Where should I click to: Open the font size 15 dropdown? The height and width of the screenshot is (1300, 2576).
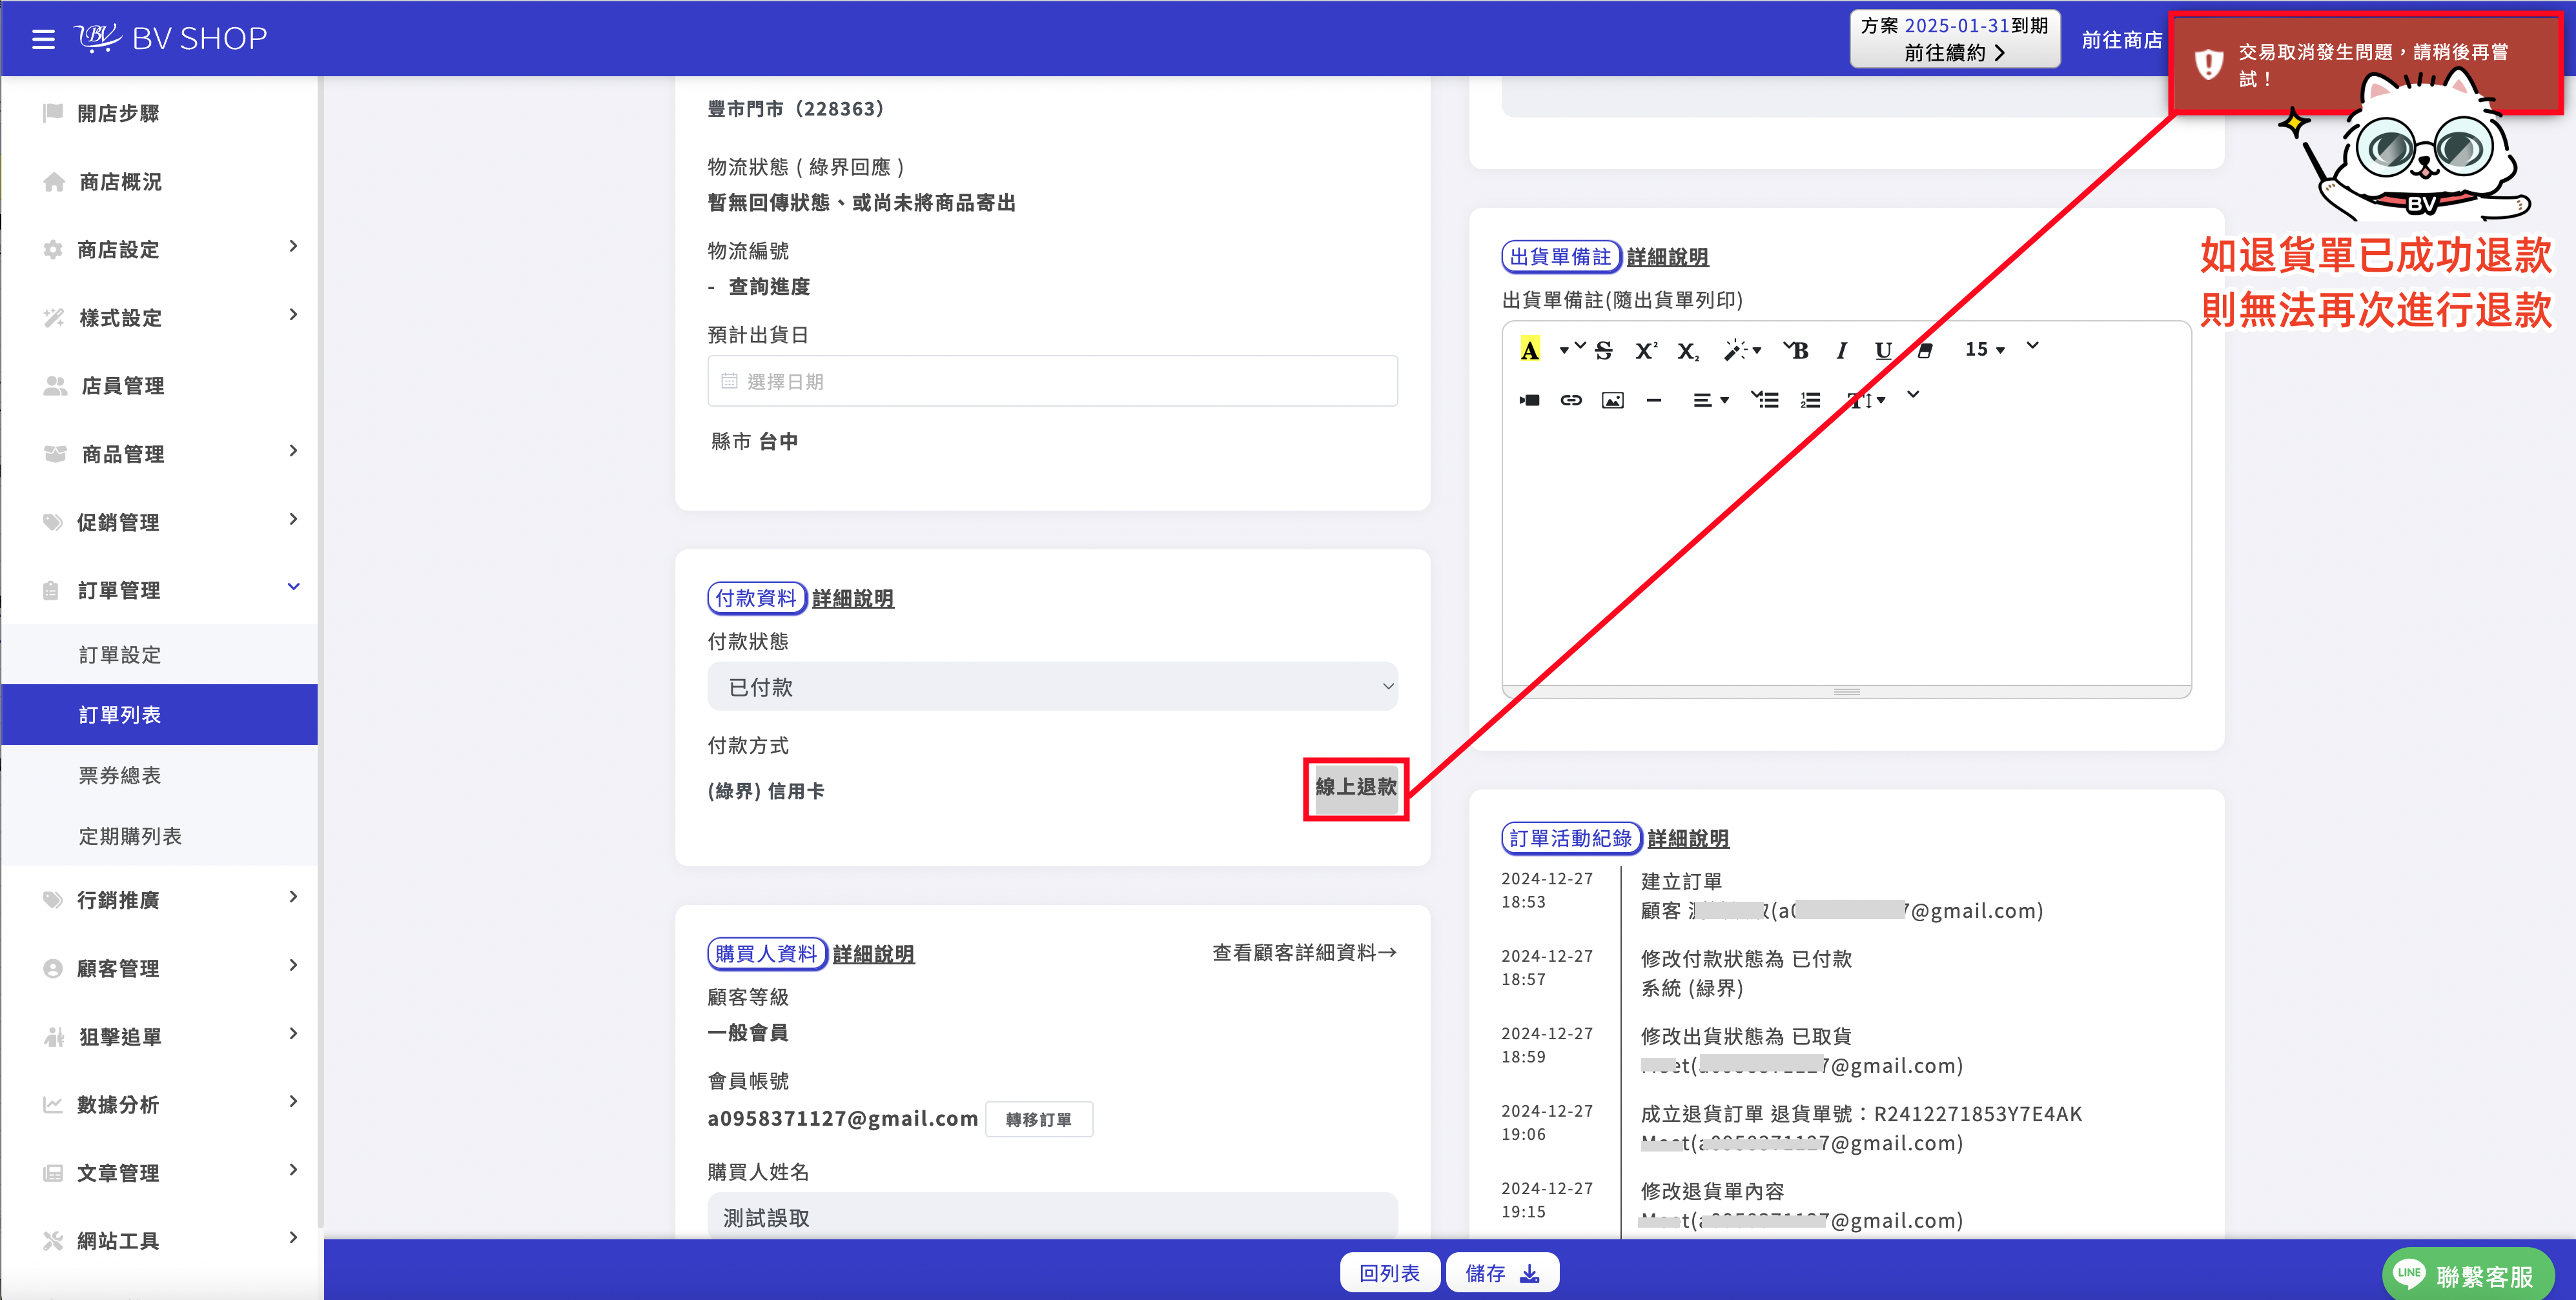click(1985, 349)
